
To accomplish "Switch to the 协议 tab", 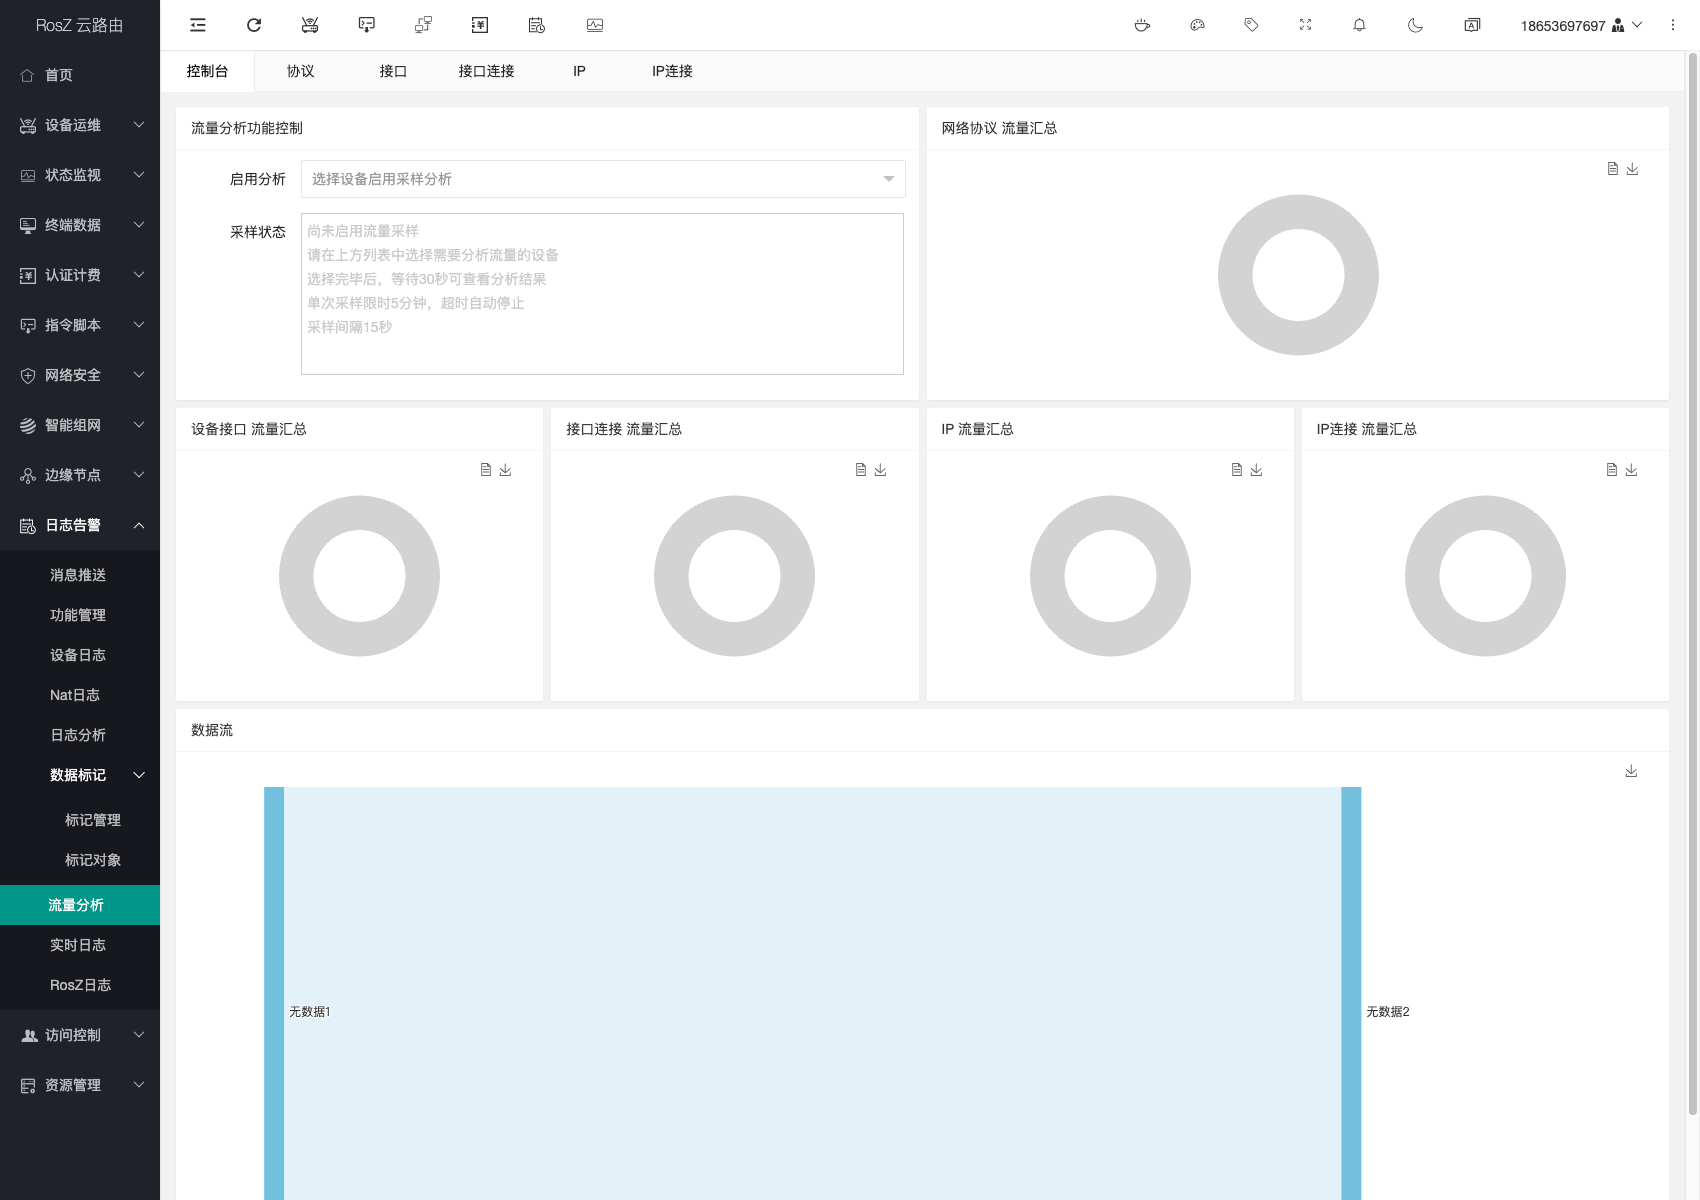I will [300, 71].
